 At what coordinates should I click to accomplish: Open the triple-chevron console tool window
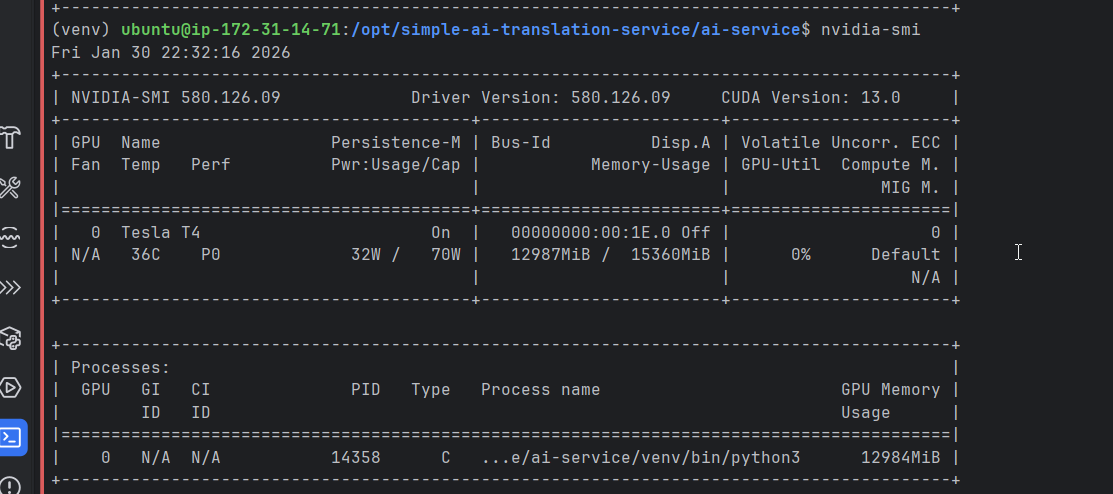10,287
